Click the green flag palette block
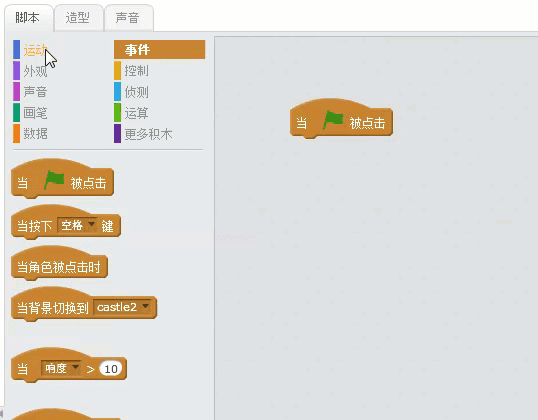This screenshot has height=420, width=538. tap(62, 179)
